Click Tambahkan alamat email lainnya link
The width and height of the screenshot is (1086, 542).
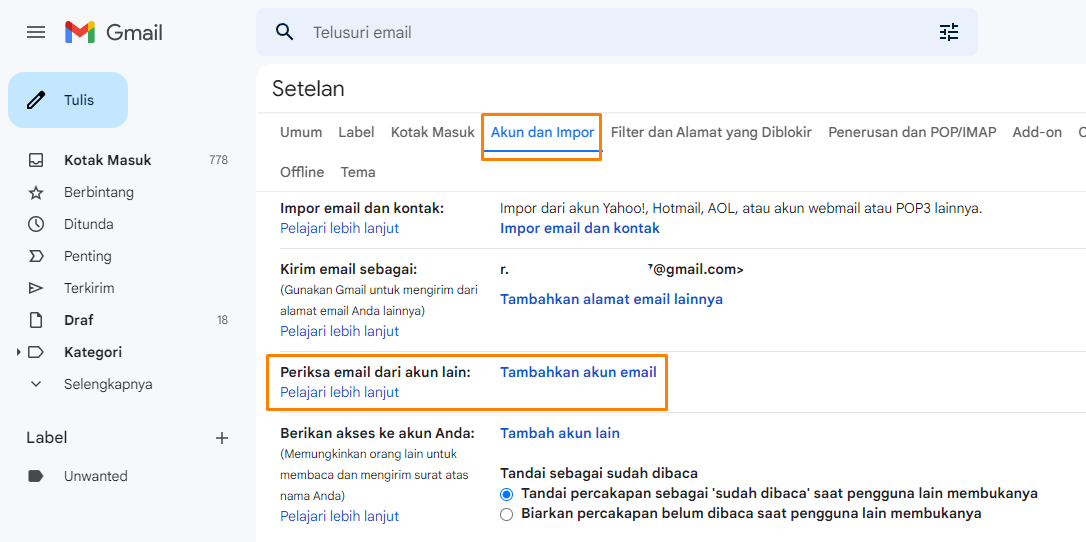[612, 299]
